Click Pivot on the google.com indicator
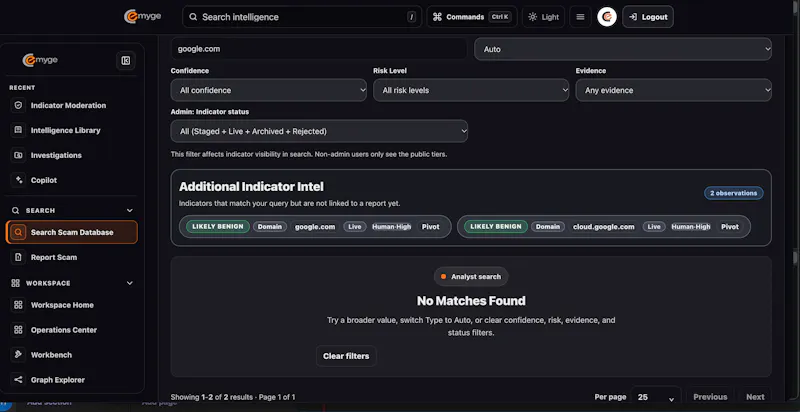The width and height of the screenshot is (800, 412). [x=431, y=227]
